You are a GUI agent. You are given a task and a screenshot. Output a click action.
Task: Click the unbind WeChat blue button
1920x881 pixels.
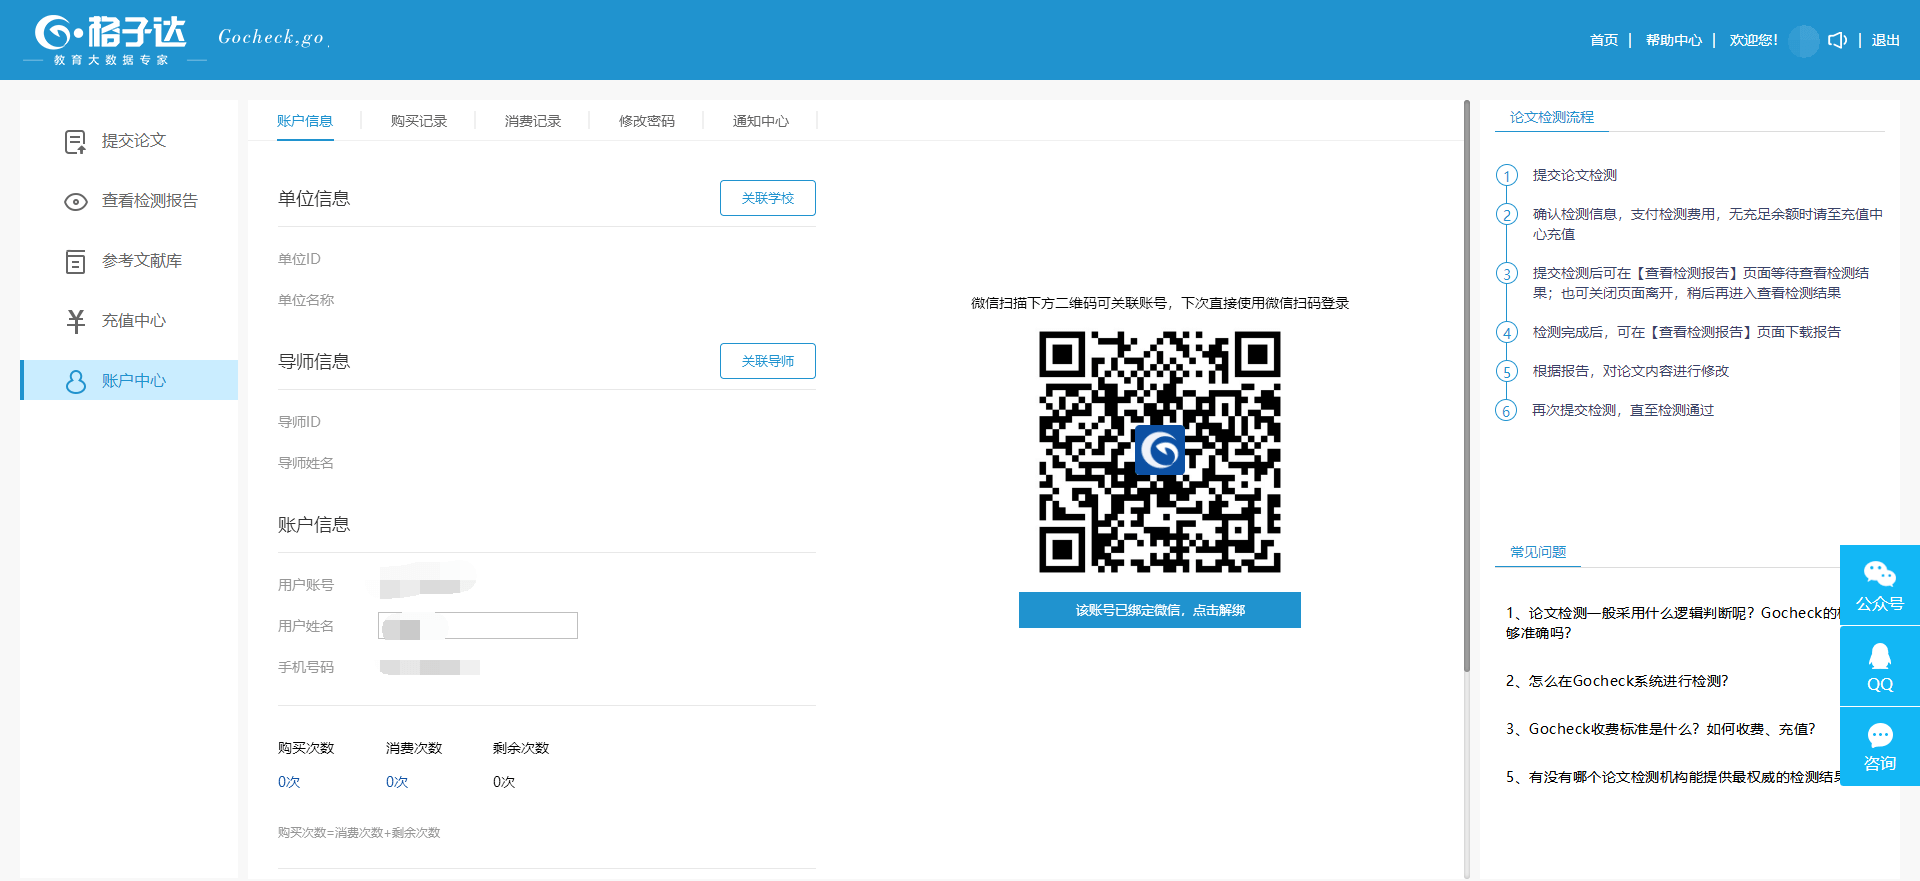point(1160,610)
